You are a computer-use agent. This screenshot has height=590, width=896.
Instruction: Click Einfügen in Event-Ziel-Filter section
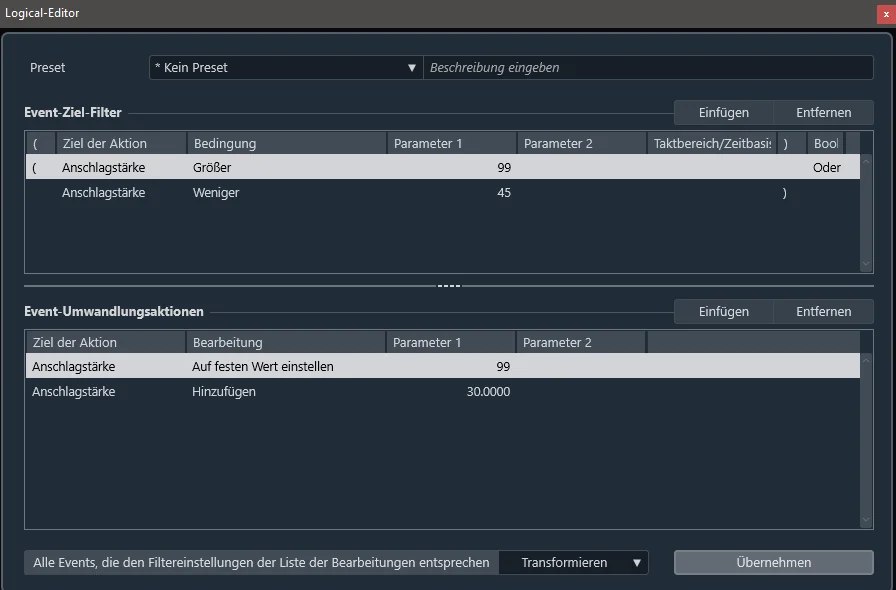723,113
